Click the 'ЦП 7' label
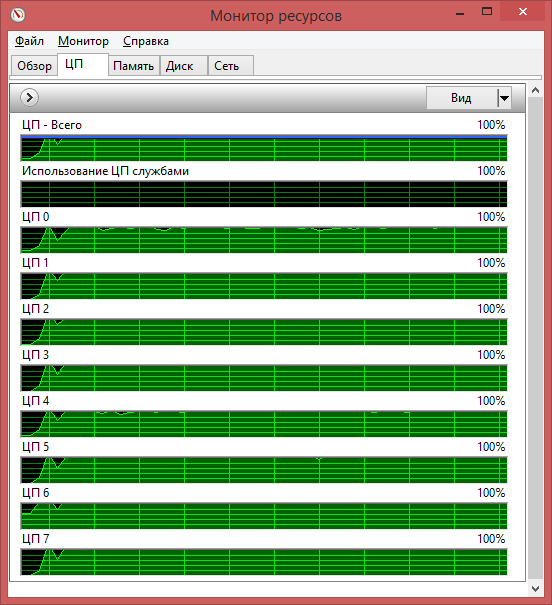Screen dimensions: 552x605 [35, 539]
